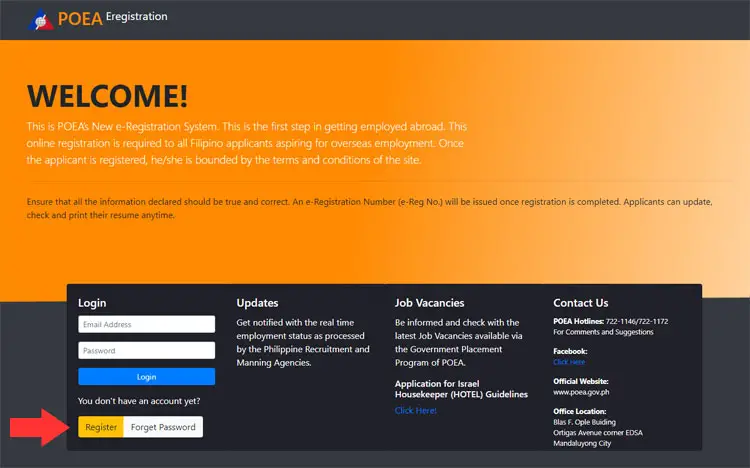Click 'Application for Israel Housekeeper (HOTEL) Guidelines' text
This screenshot has height=468, width=750.
coord(461,389)
